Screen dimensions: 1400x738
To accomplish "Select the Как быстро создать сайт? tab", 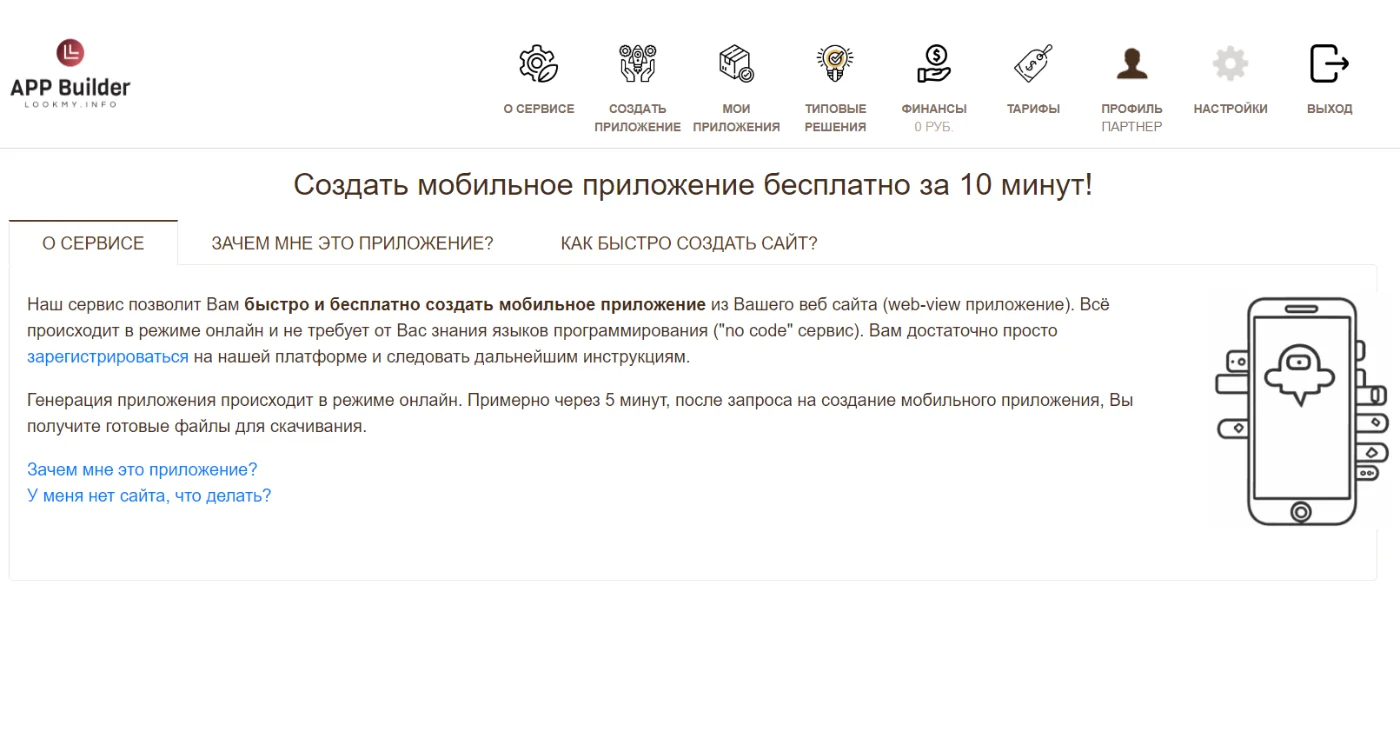I will (x=689, y=243).
